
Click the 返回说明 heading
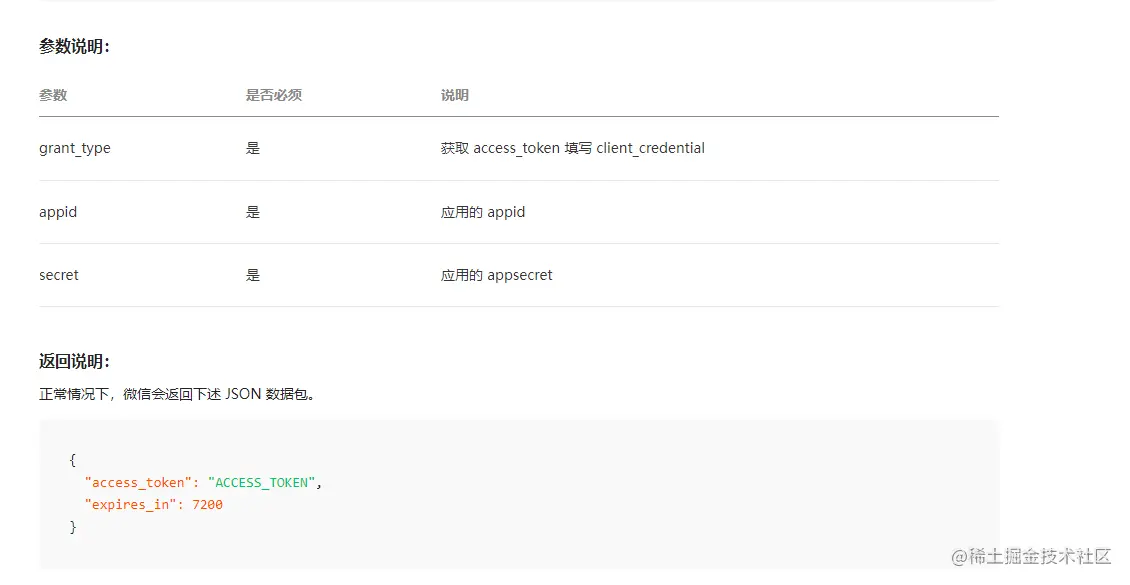pyautogui.click(x=74, y=362)
